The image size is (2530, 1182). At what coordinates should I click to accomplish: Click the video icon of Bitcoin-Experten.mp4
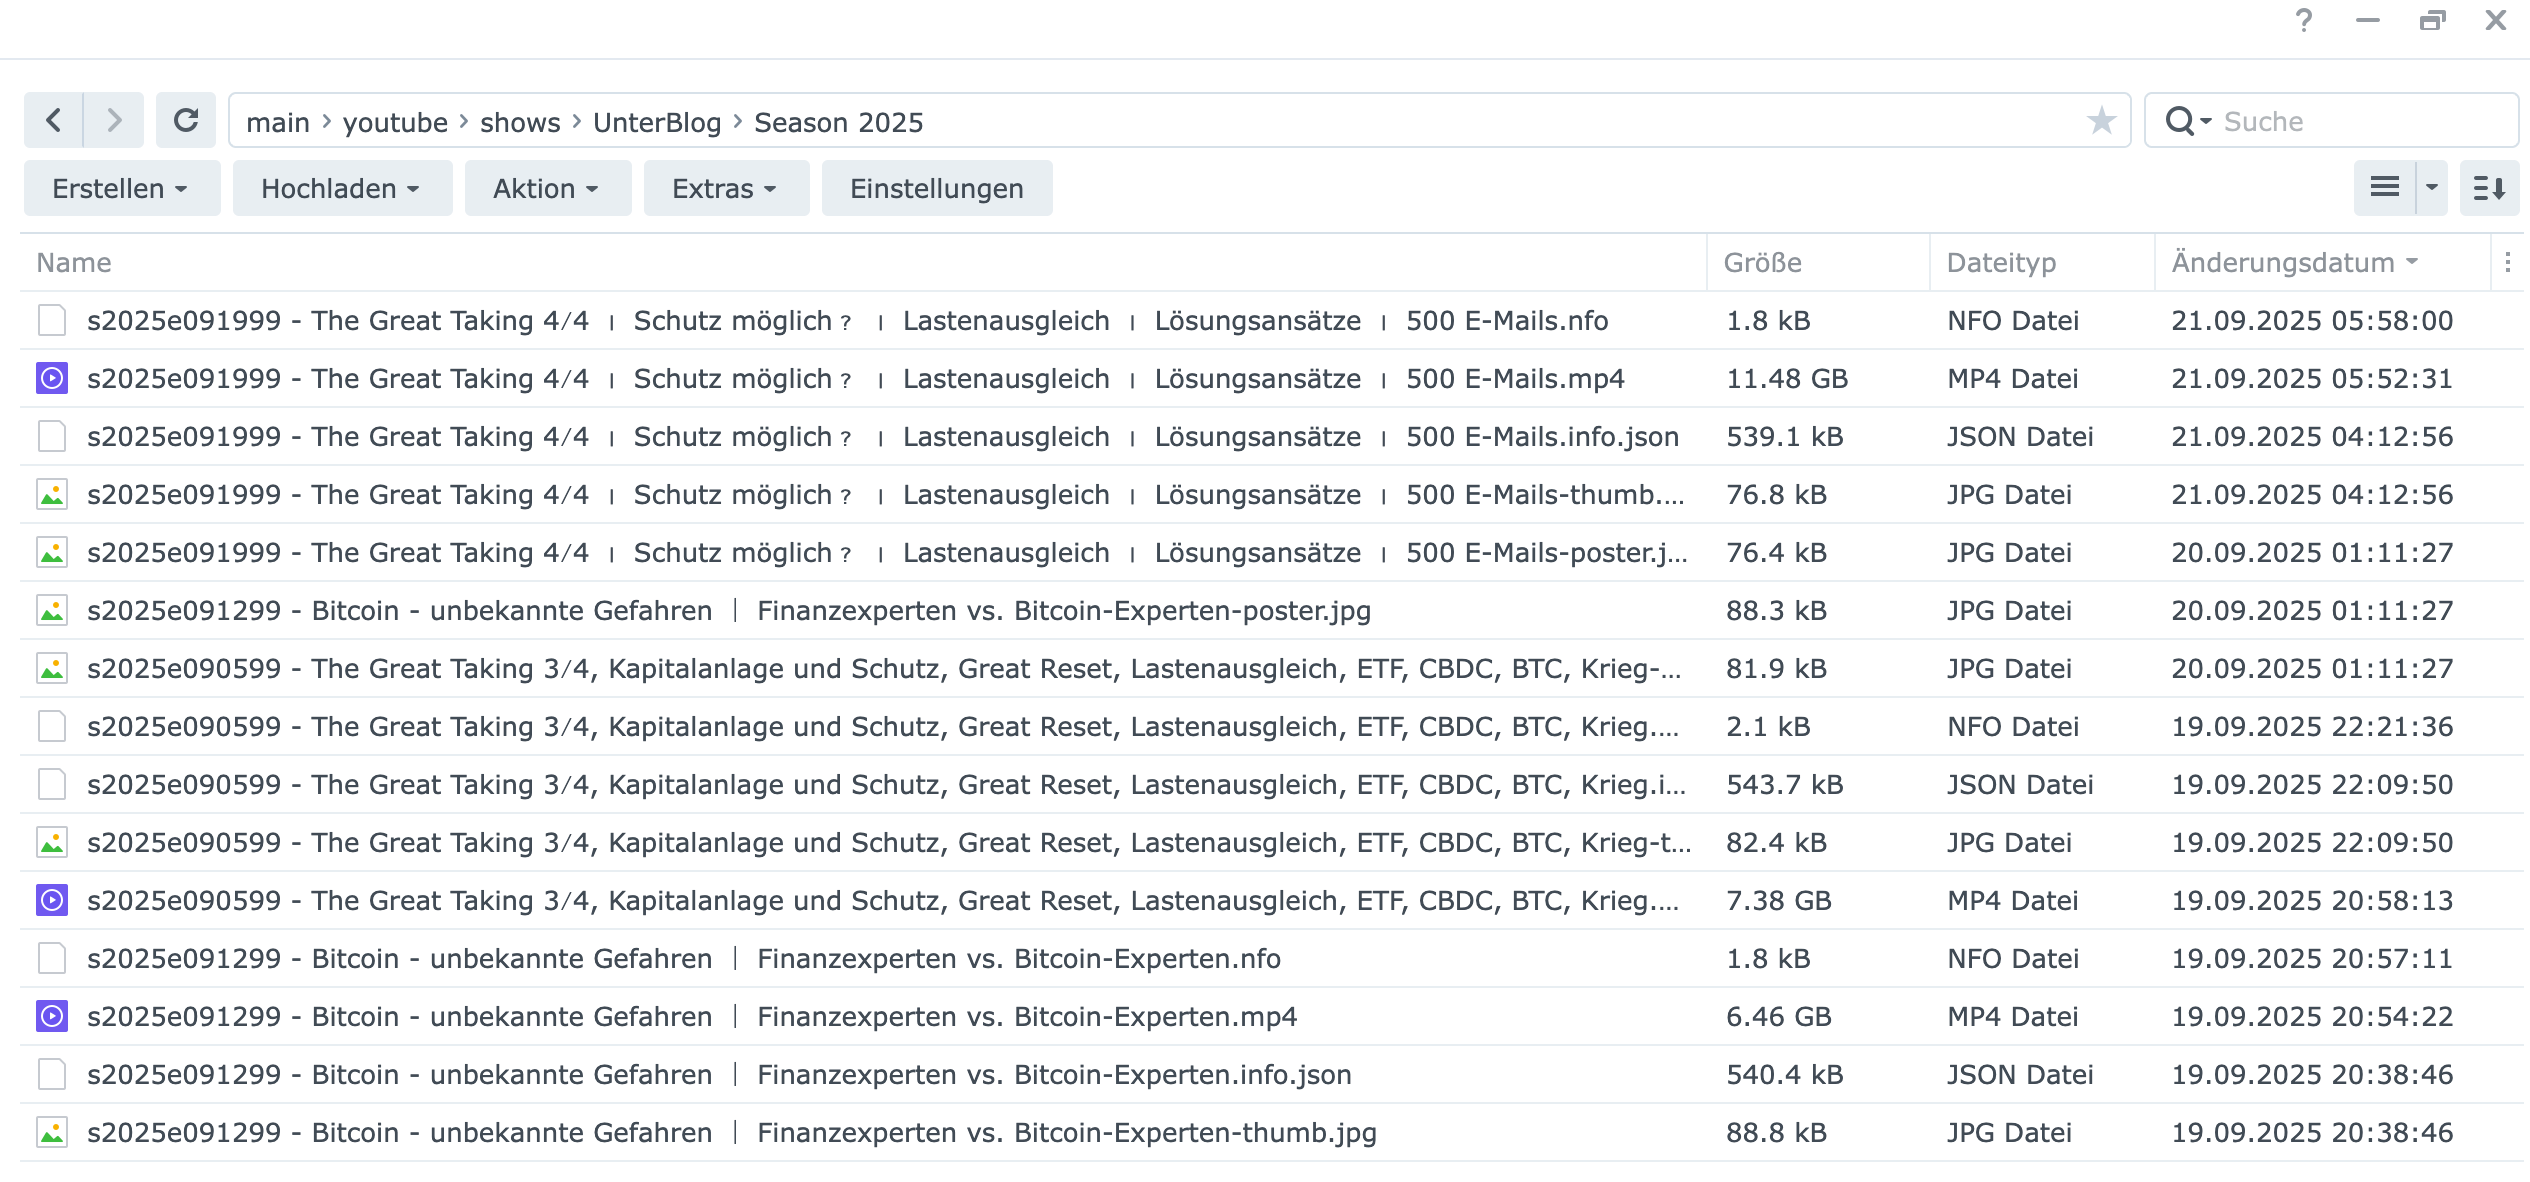(52, 1016)
